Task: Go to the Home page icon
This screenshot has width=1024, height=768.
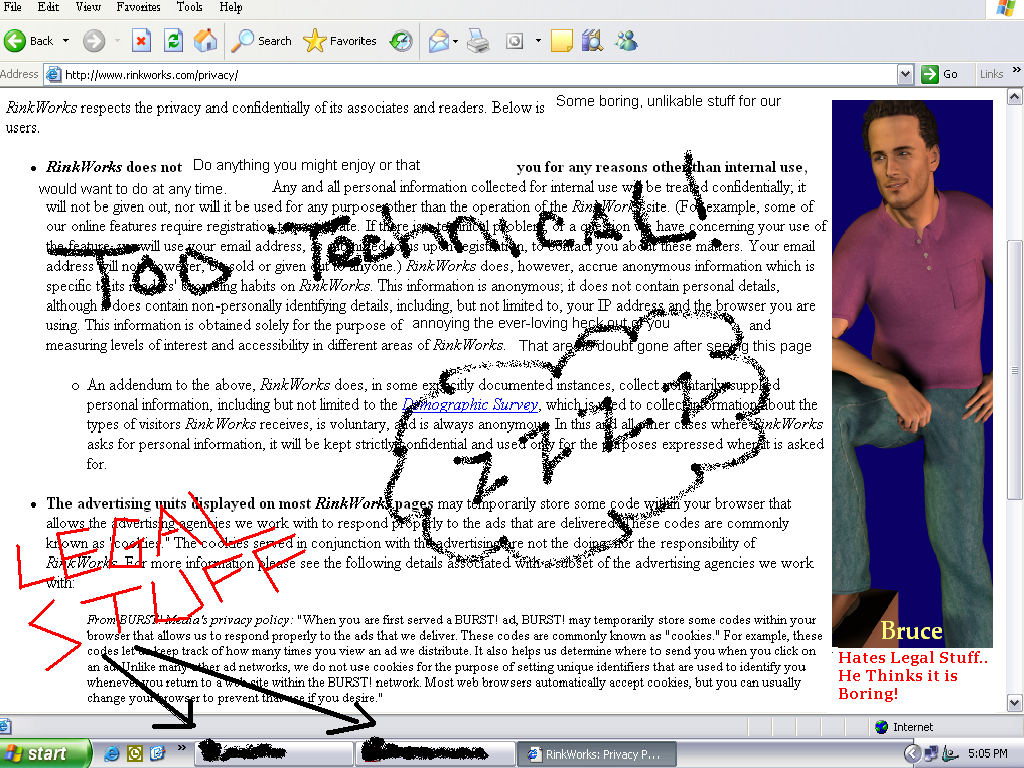Action: tap(205, 41)
